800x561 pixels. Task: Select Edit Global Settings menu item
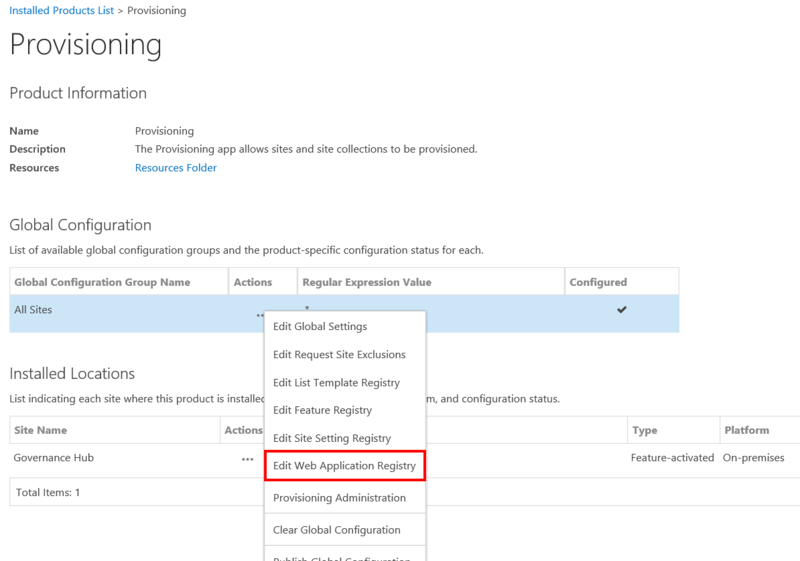[x=320, y=326]
